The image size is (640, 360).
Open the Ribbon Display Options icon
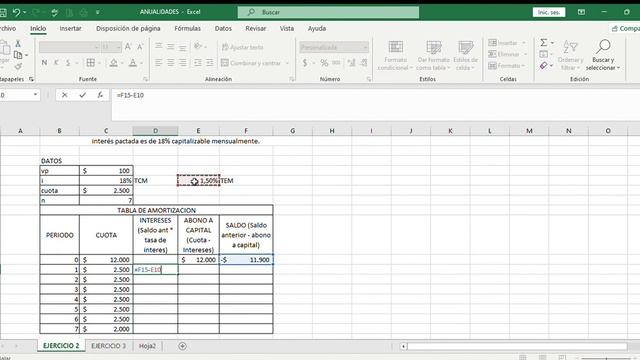pyautogui.click(x=581, y=12)
